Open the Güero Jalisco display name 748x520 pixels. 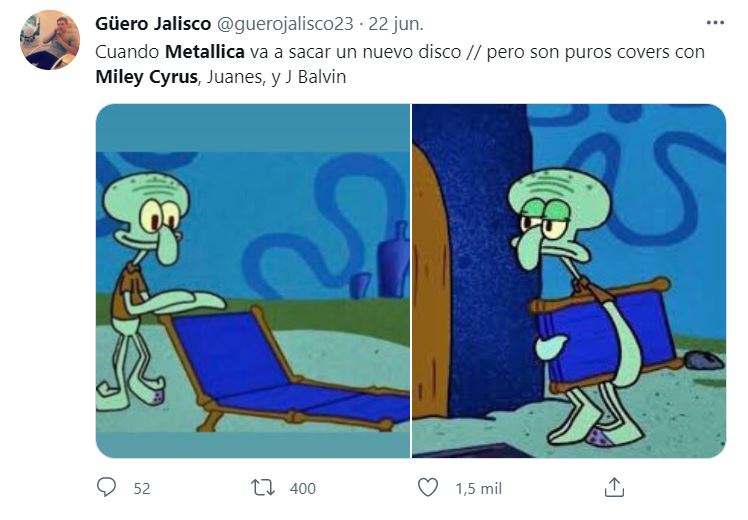click(153, 23)
